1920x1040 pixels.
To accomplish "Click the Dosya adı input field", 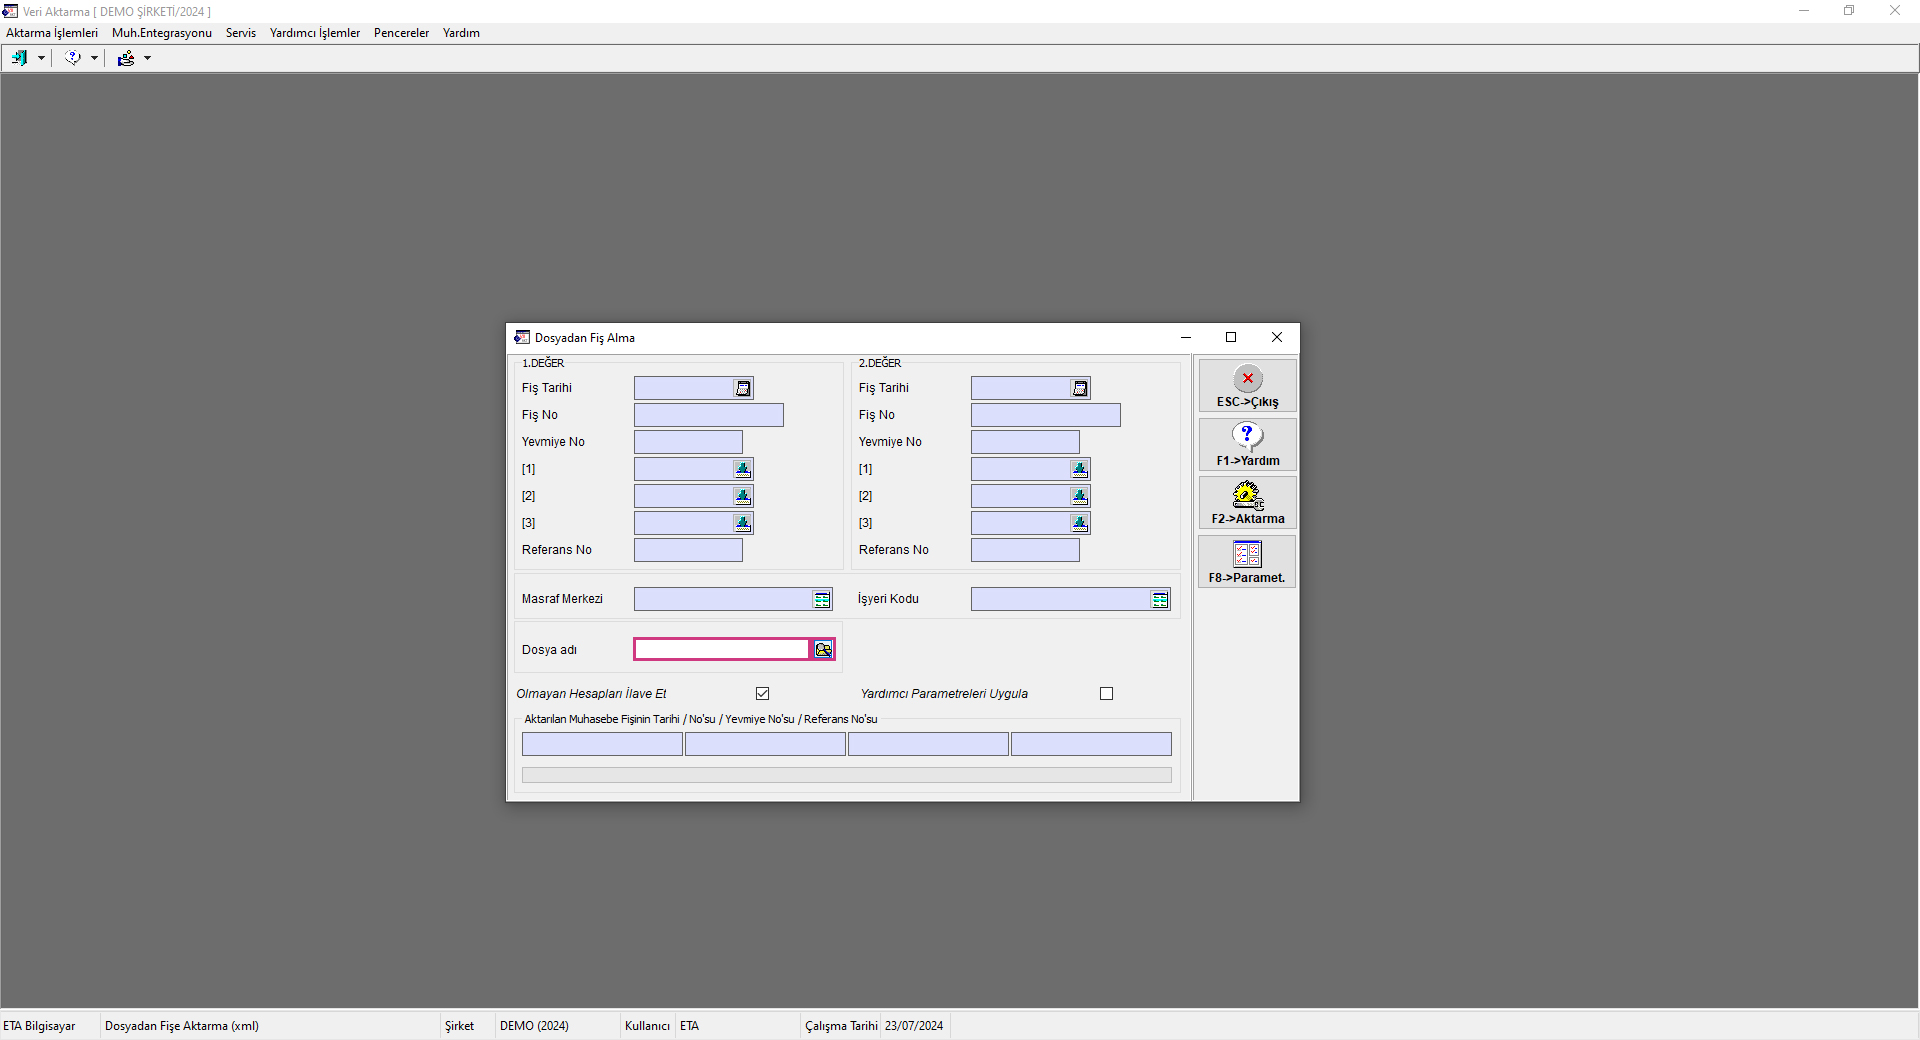I will pos(721,650).
